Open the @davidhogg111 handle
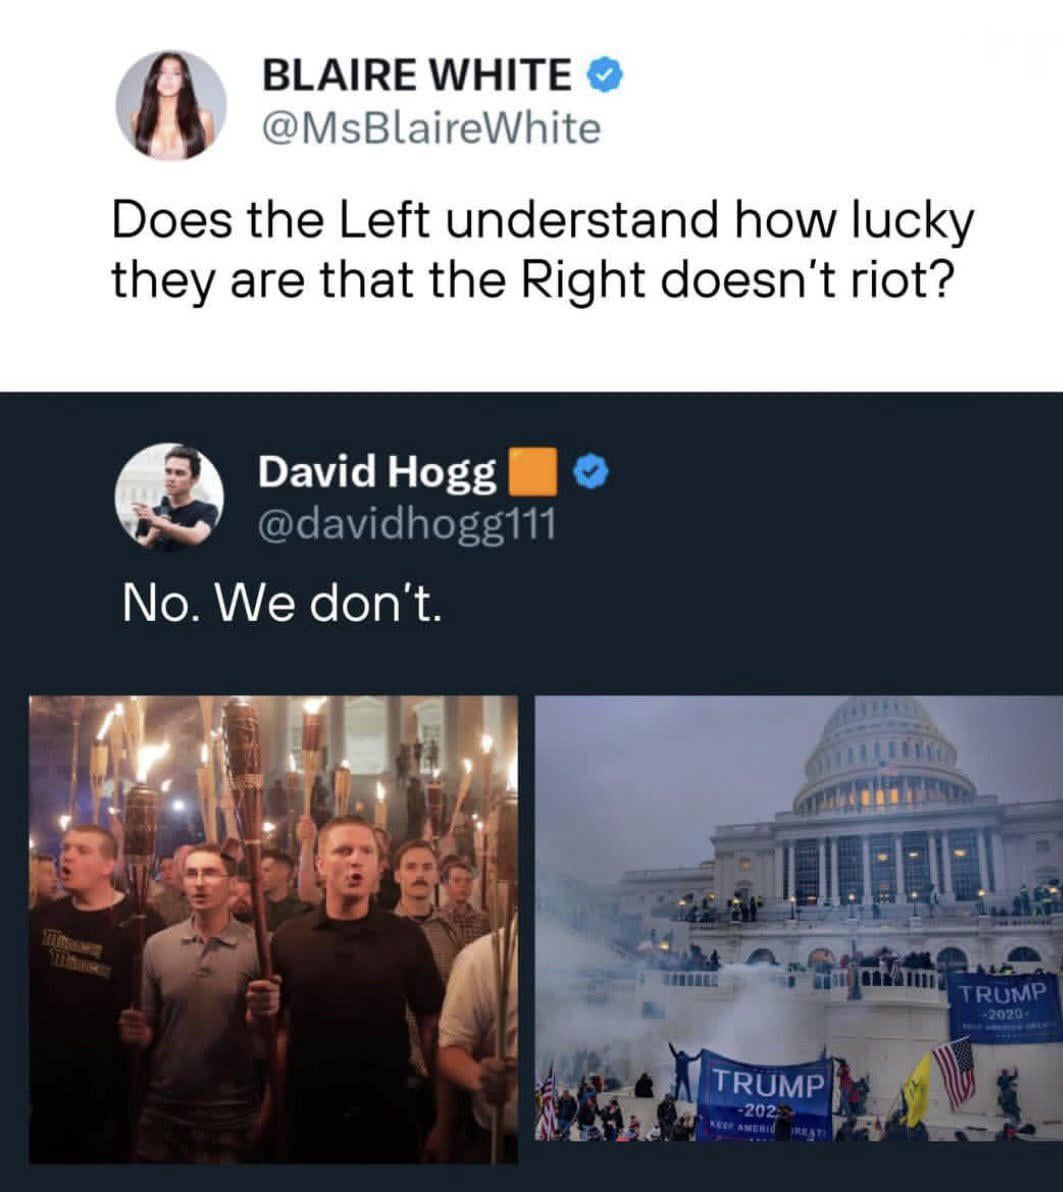Viewport: 1063px width, 1192px height. coord(407,525)
